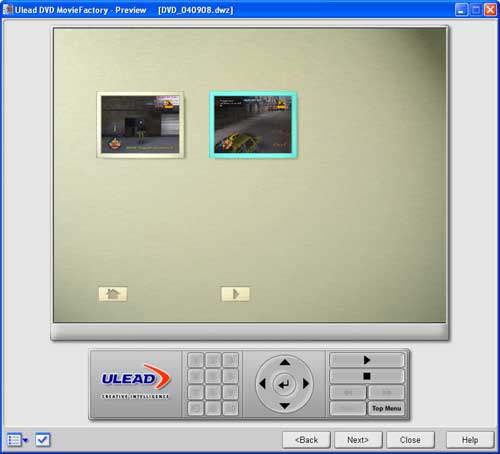Click the Top Menu button on remote

[386, 408]
